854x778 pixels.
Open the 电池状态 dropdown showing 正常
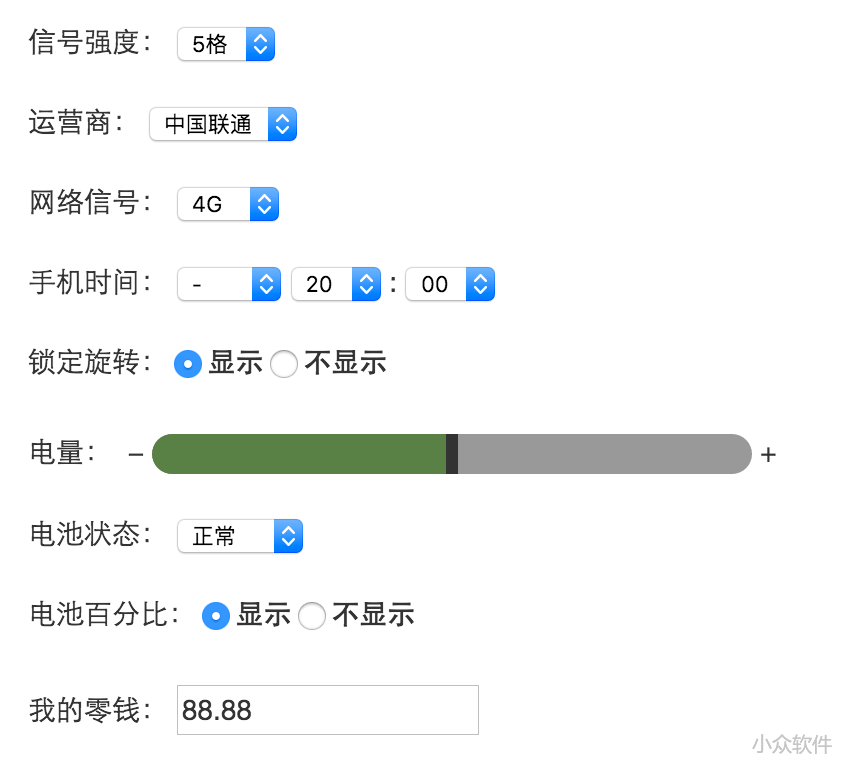pyautogui.click(x=240, y=536)
